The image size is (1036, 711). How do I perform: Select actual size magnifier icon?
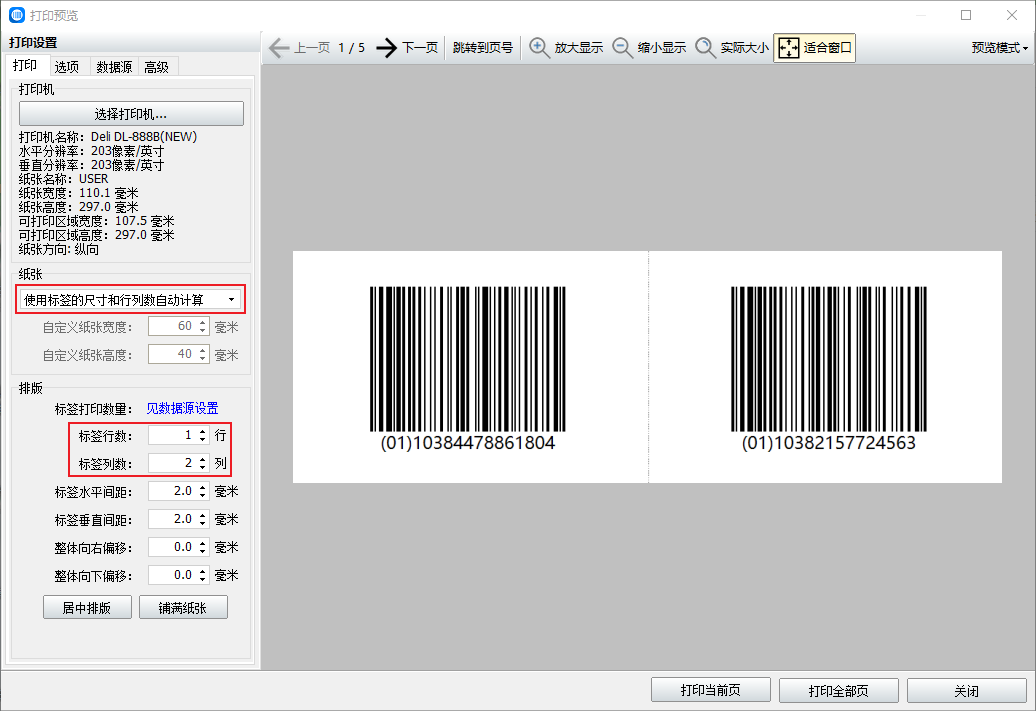click(705, 48)
